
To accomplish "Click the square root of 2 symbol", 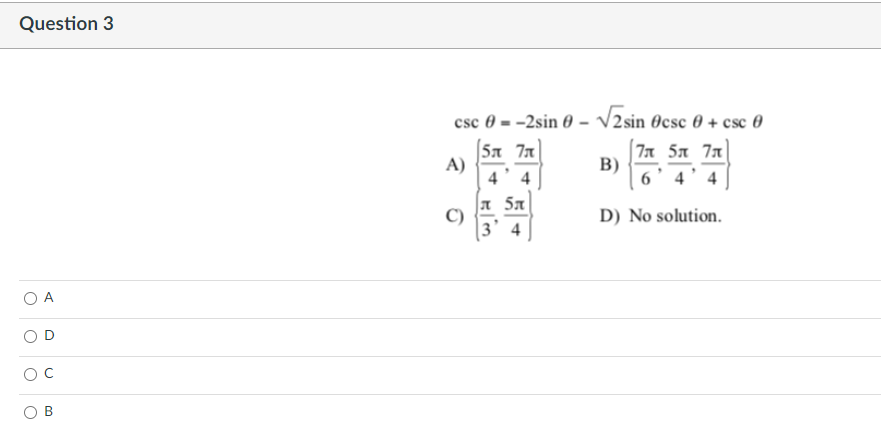I will 610,117.
